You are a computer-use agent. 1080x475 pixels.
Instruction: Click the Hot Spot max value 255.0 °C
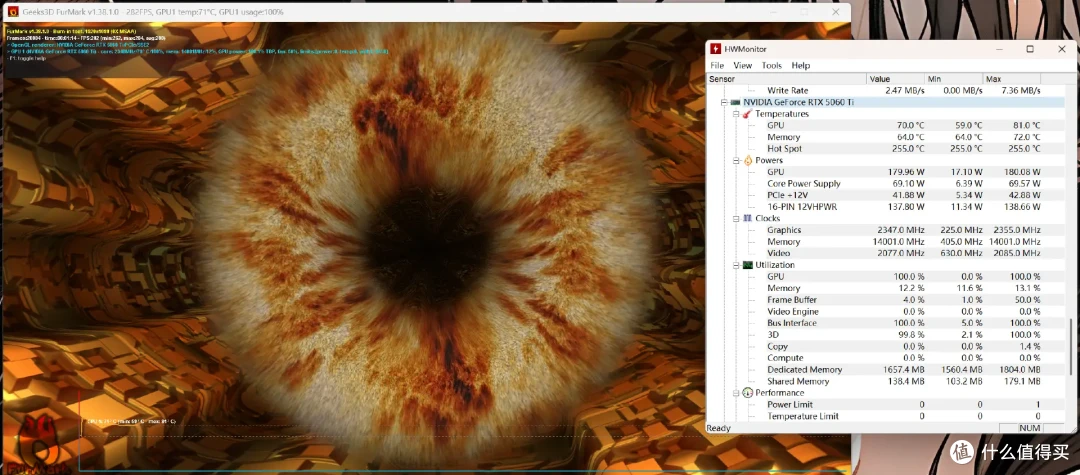(x=1023, y=149)
